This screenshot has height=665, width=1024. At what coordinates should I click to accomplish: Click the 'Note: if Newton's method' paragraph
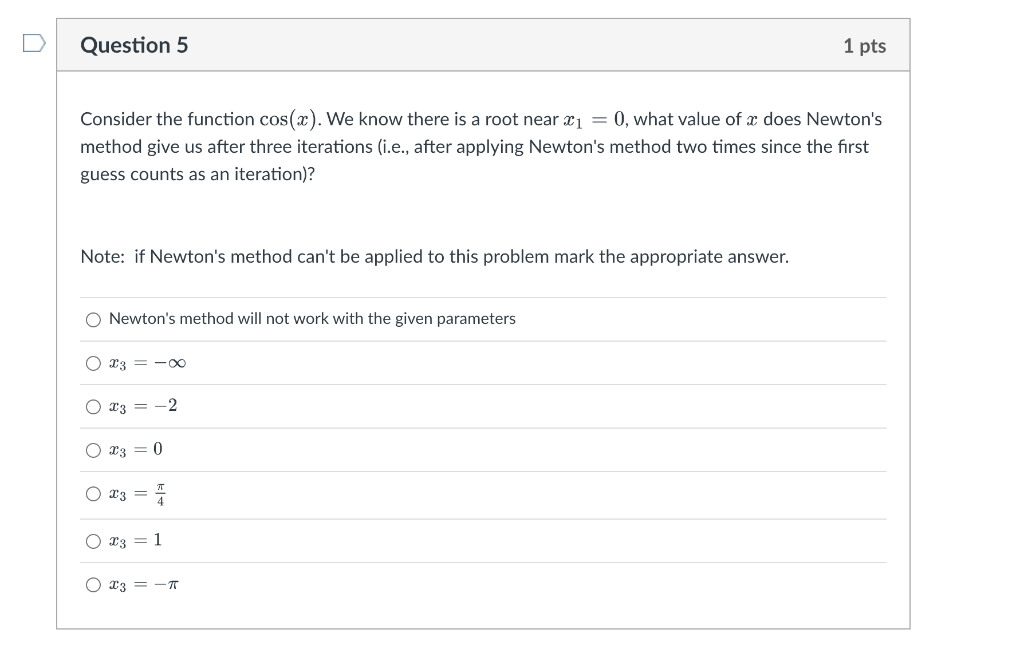[434, 257]
